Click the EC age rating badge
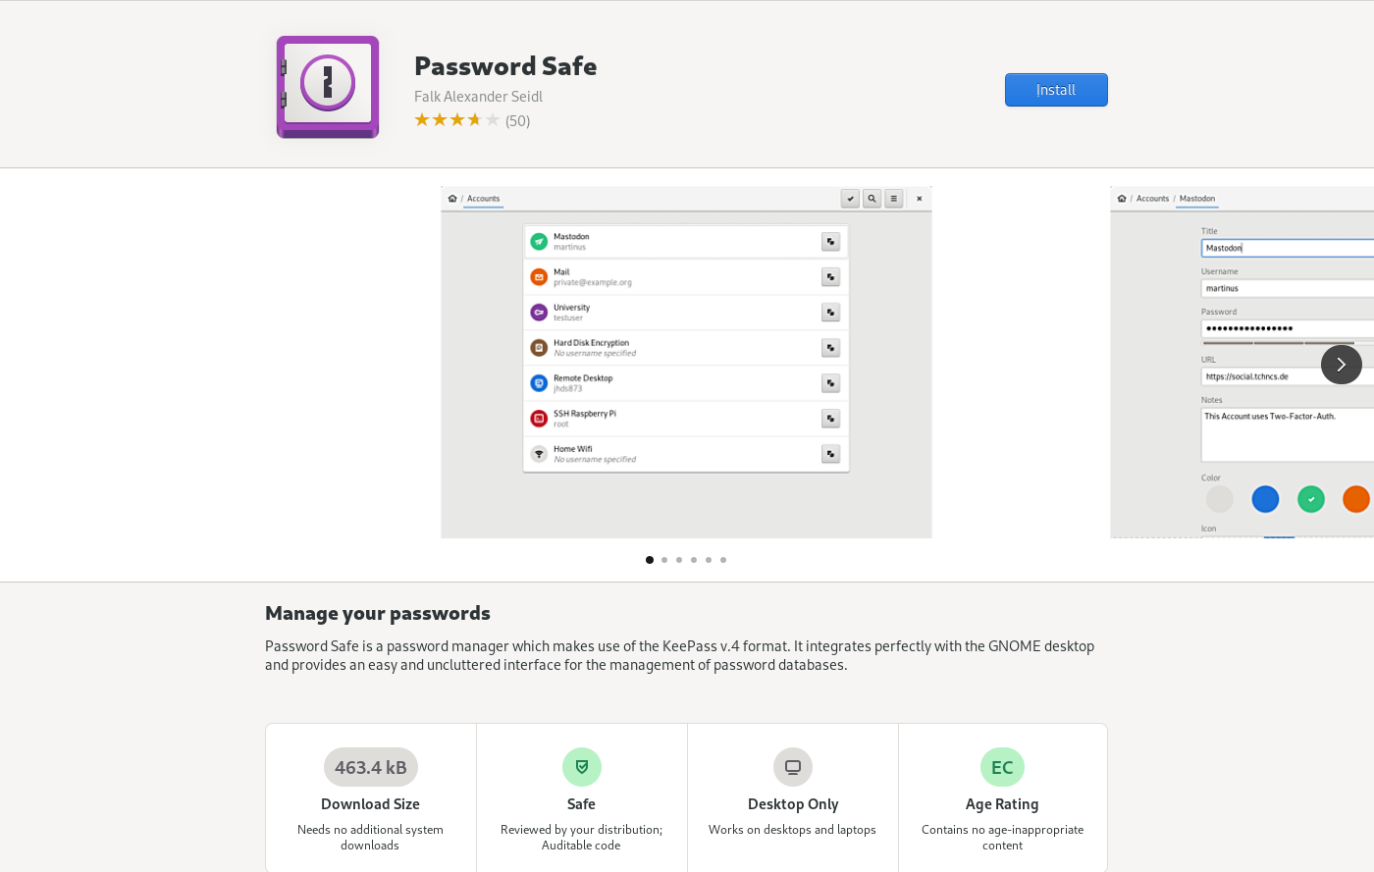Screen dimensions: 1374x872 point(1002,767)
